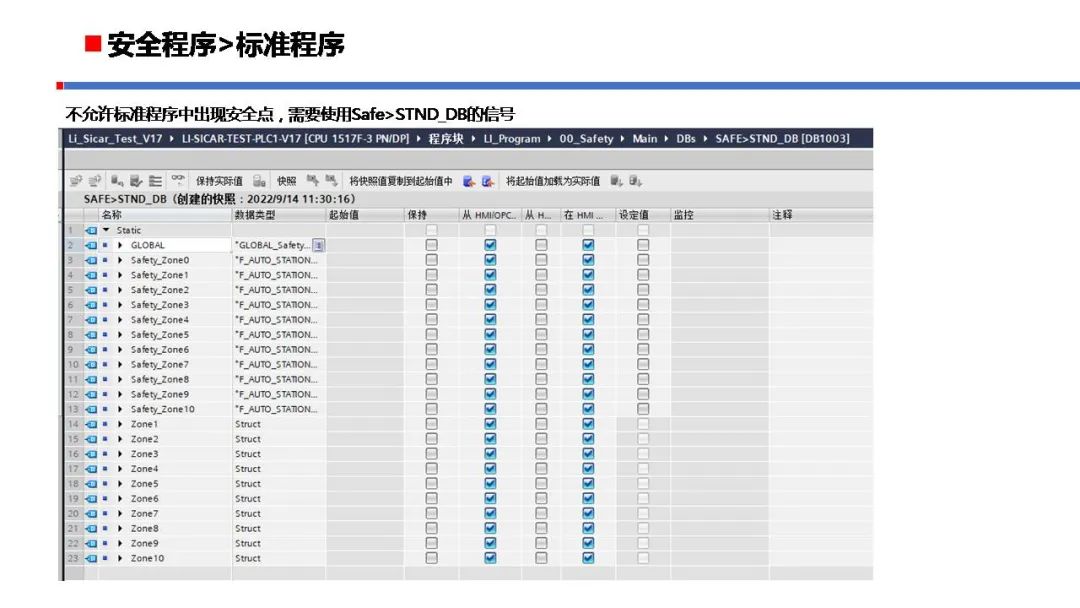Click the tag icon of Zone10 row
Screen dimensions: 1080x608
click(x=92, y=558)
